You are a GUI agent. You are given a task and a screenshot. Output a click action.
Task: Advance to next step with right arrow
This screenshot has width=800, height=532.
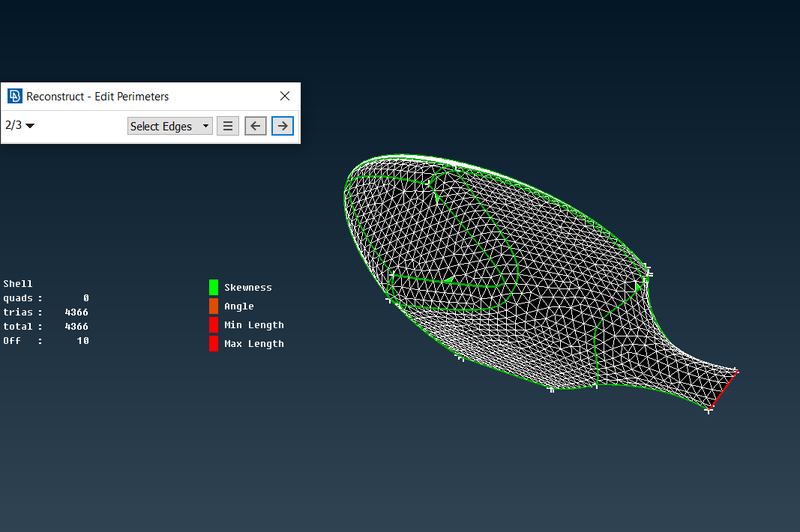(x=283, y=126)
